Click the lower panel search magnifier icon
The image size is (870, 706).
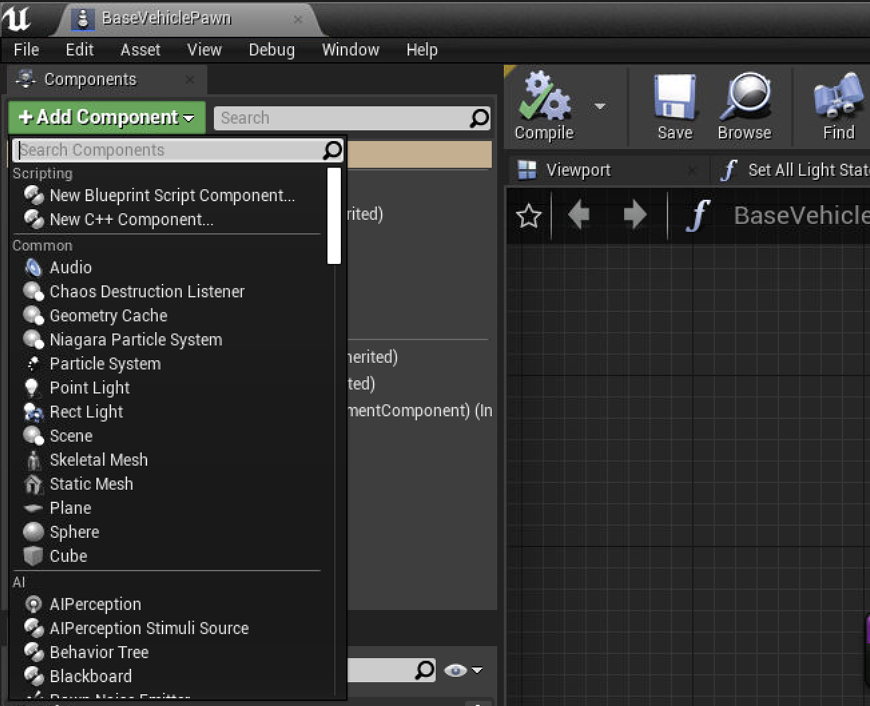pyautogui.click(x=424, y=670)
